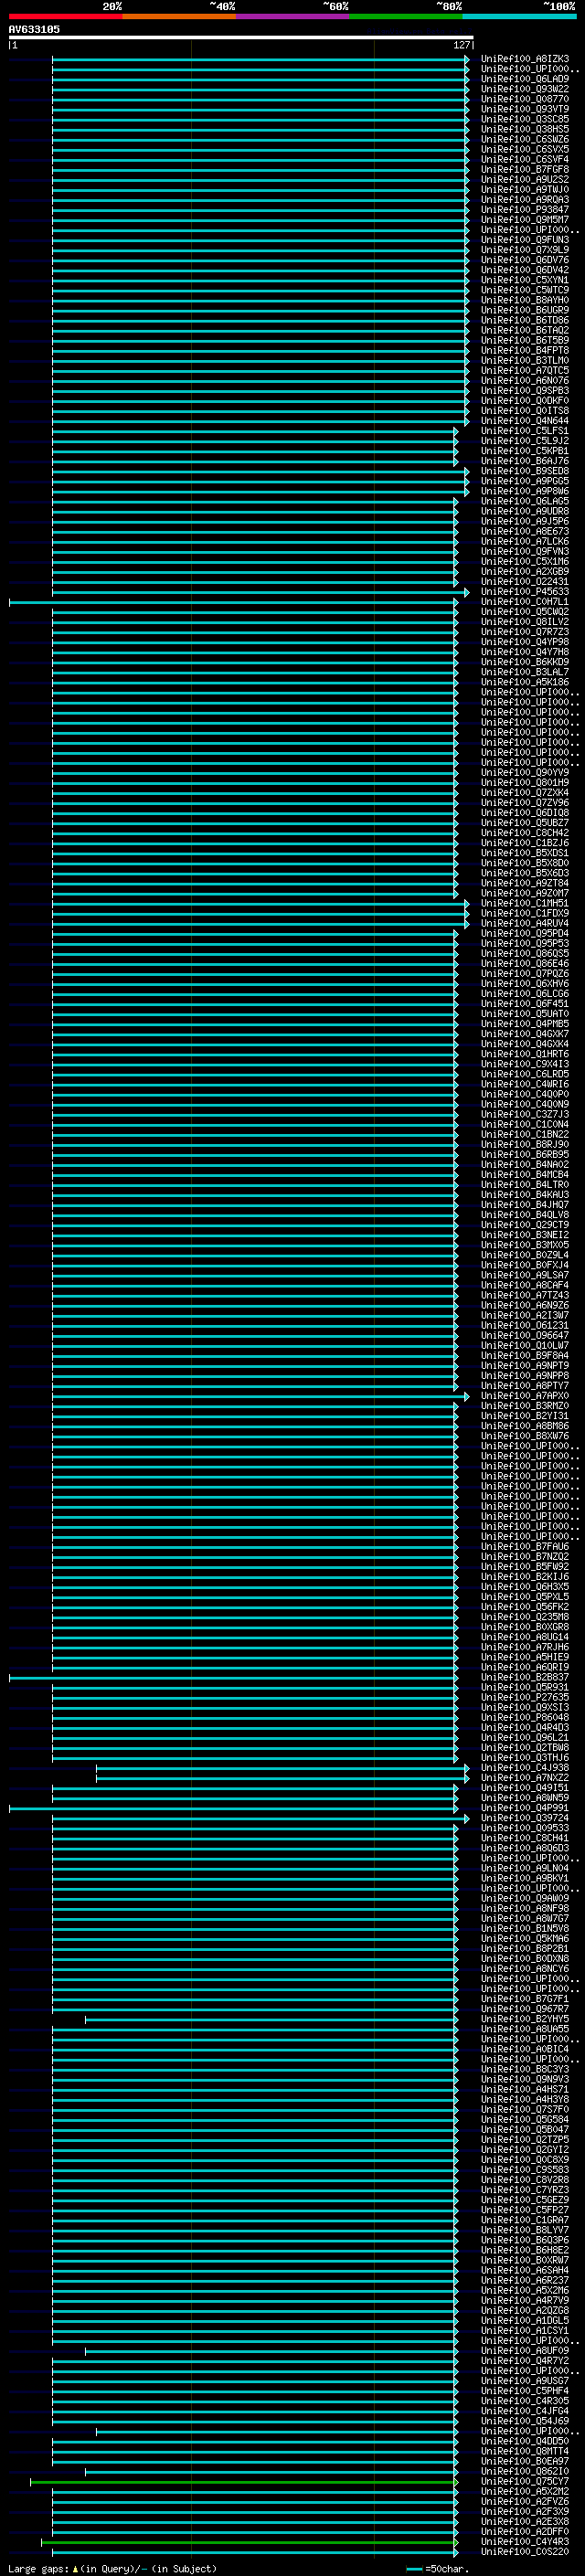Click label UniRef100_C0H7L1
Image resolution: width=585 pixels, height=2576 pixels.
[524, 602]
